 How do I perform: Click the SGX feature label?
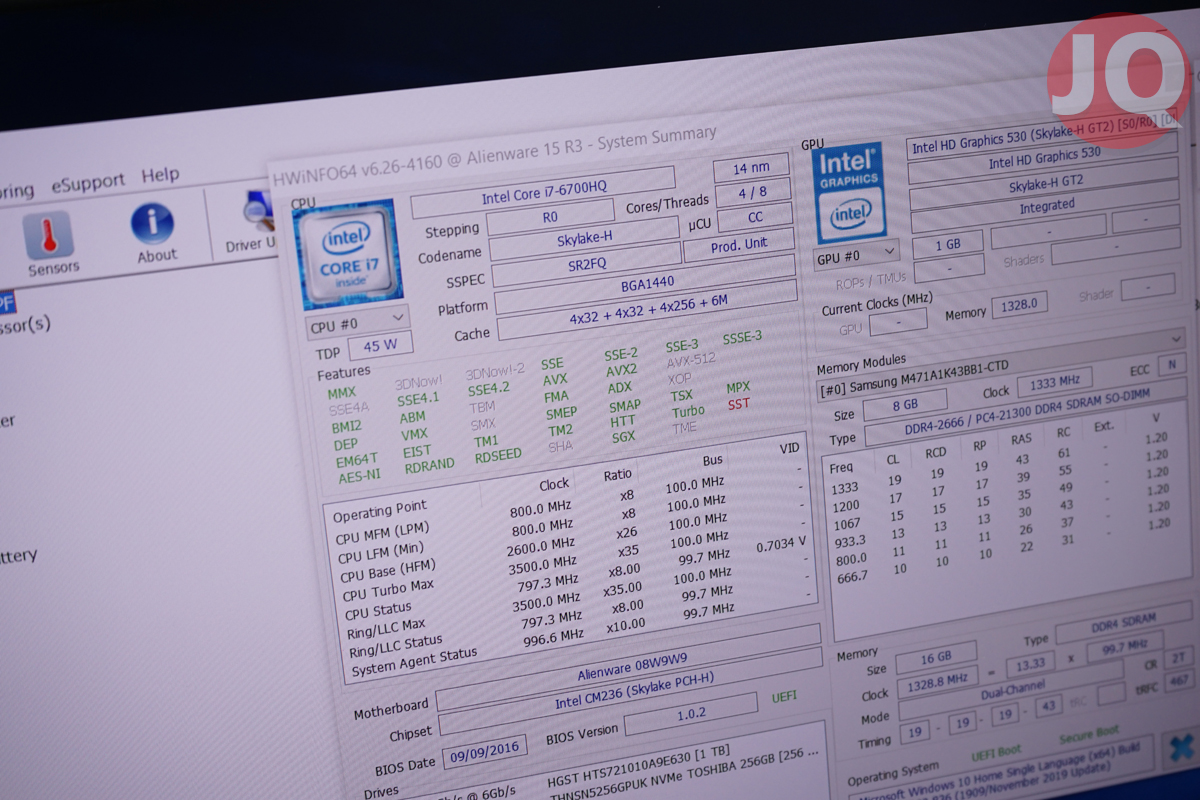coord(624,437)
